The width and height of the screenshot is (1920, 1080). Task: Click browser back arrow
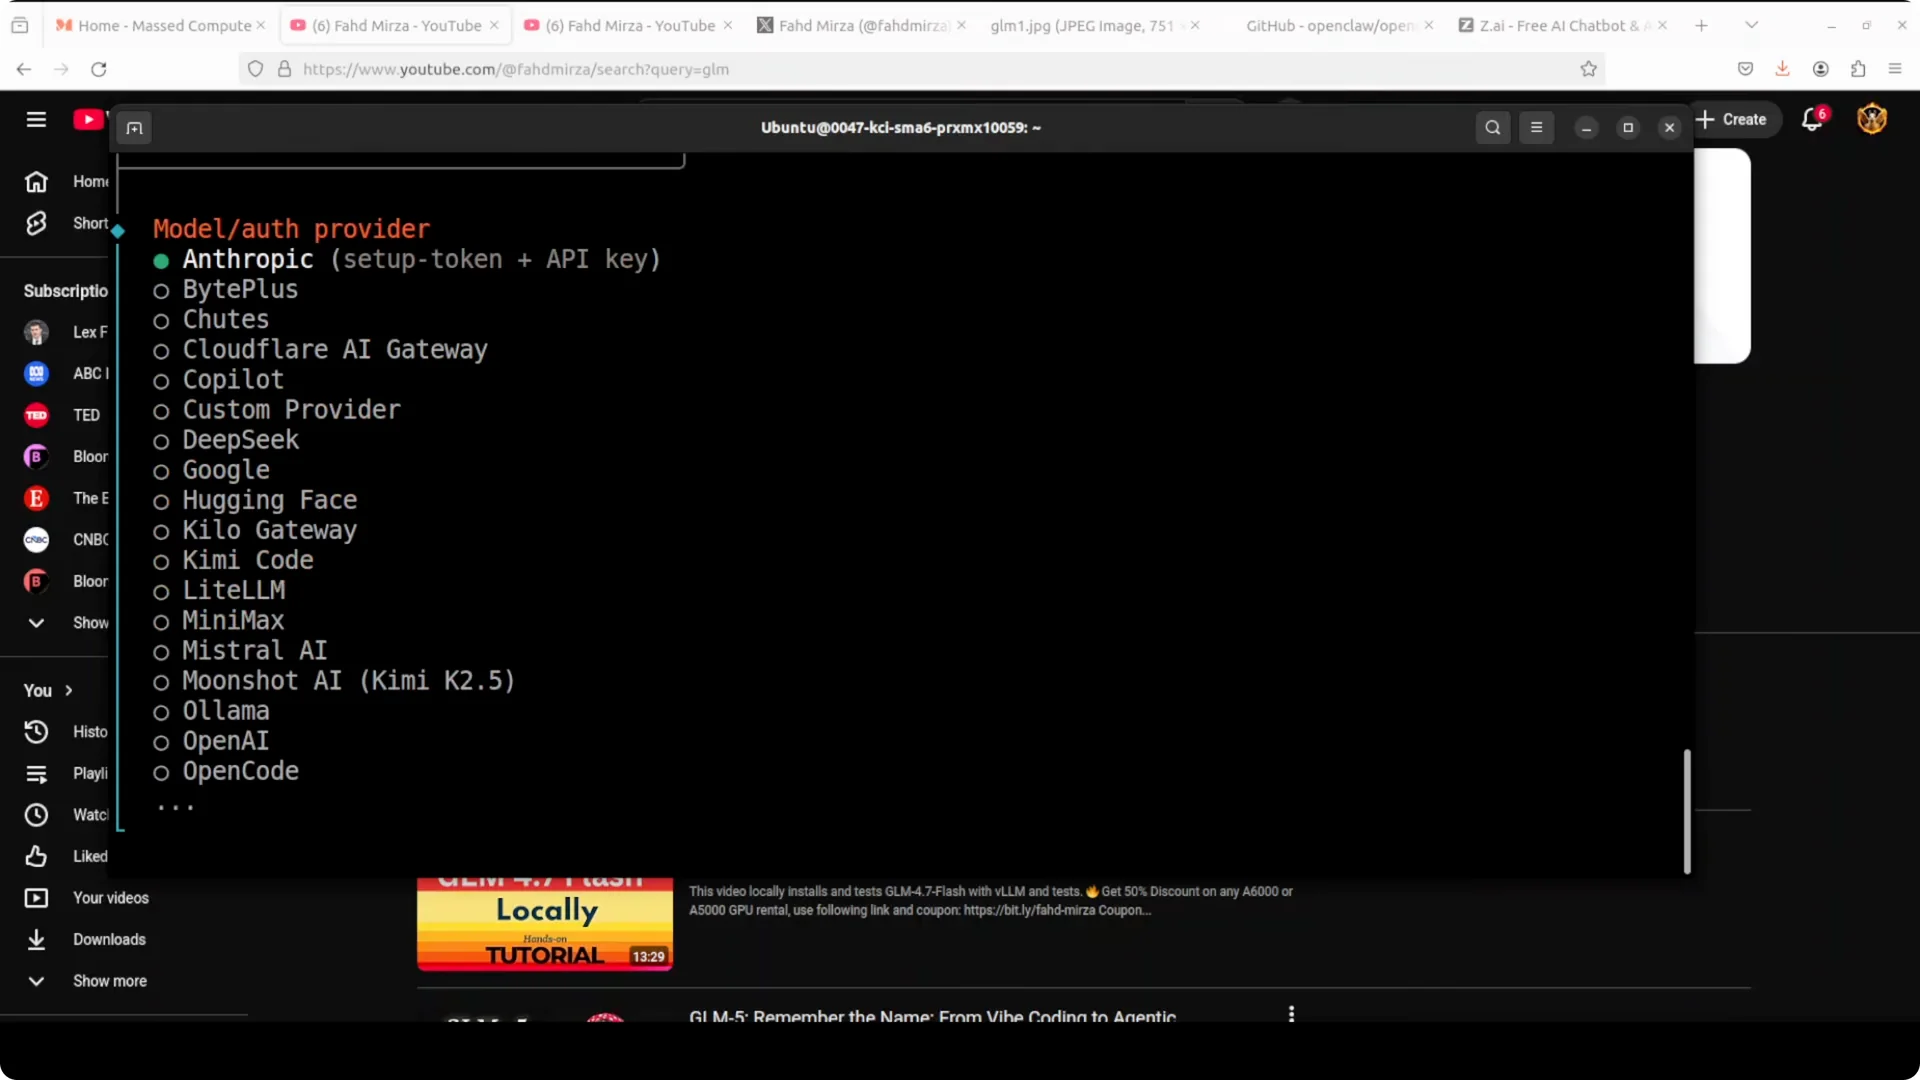pos(24,69)
